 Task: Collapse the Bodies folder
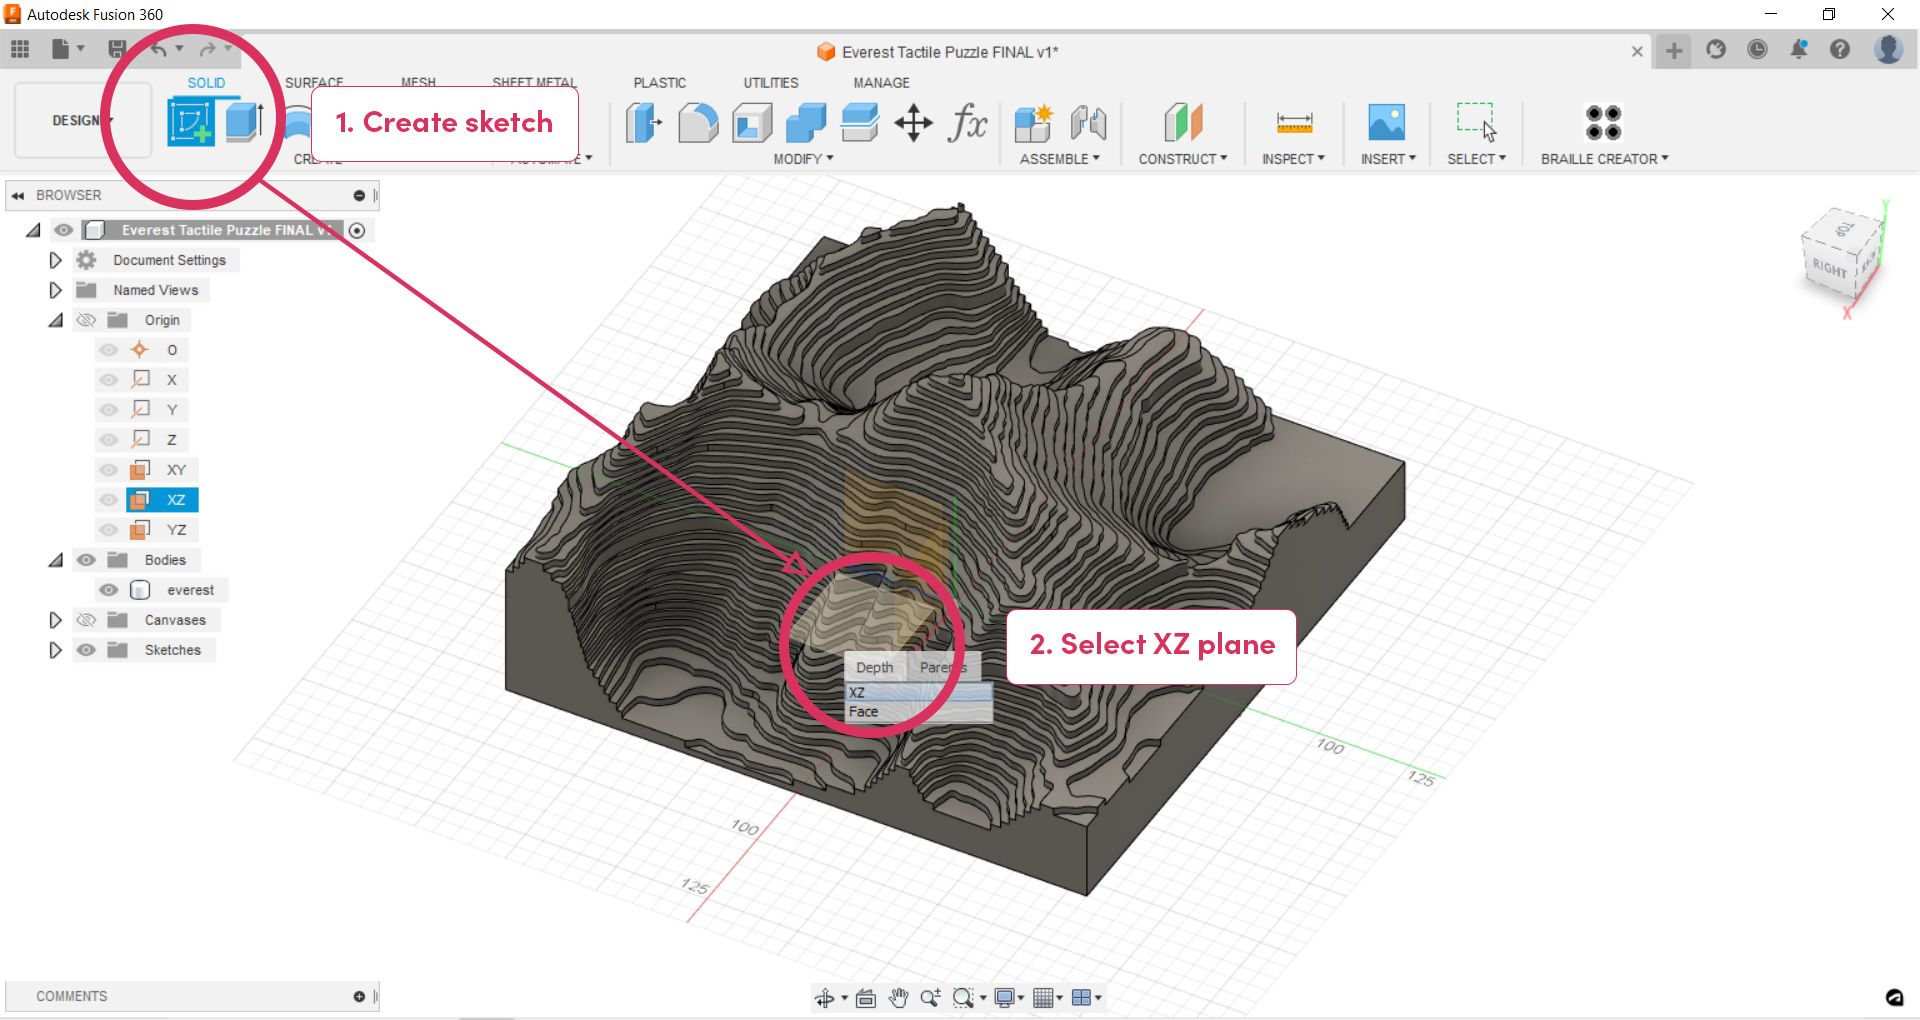[55, 560]
